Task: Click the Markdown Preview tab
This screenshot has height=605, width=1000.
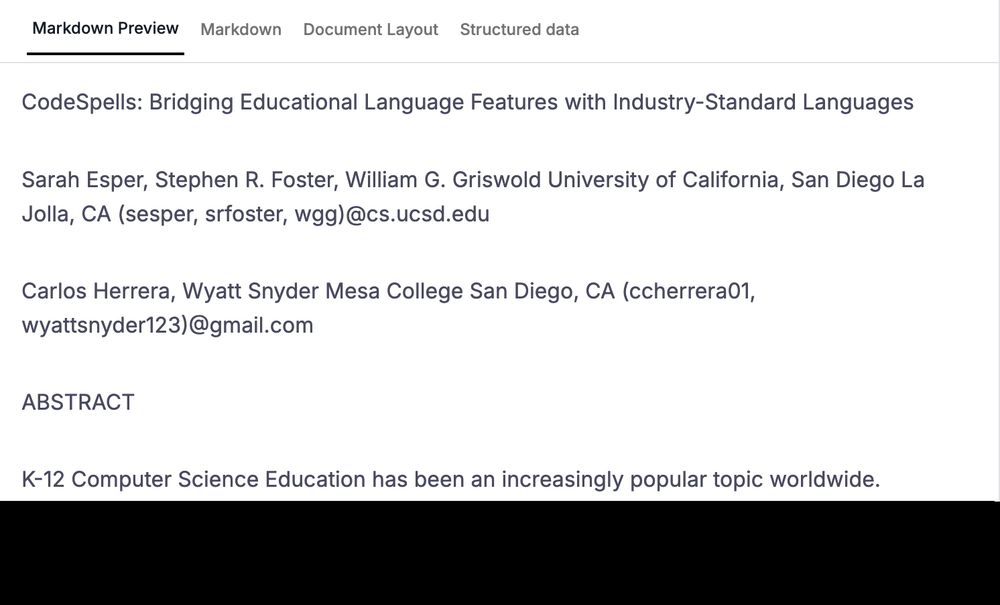Action: coord(105,29)
